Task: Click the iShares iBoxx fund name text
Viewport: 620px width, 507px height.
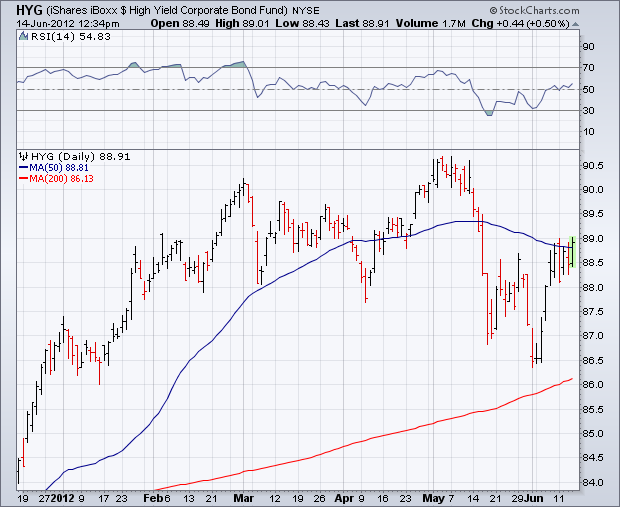Action: click(167, 10)
